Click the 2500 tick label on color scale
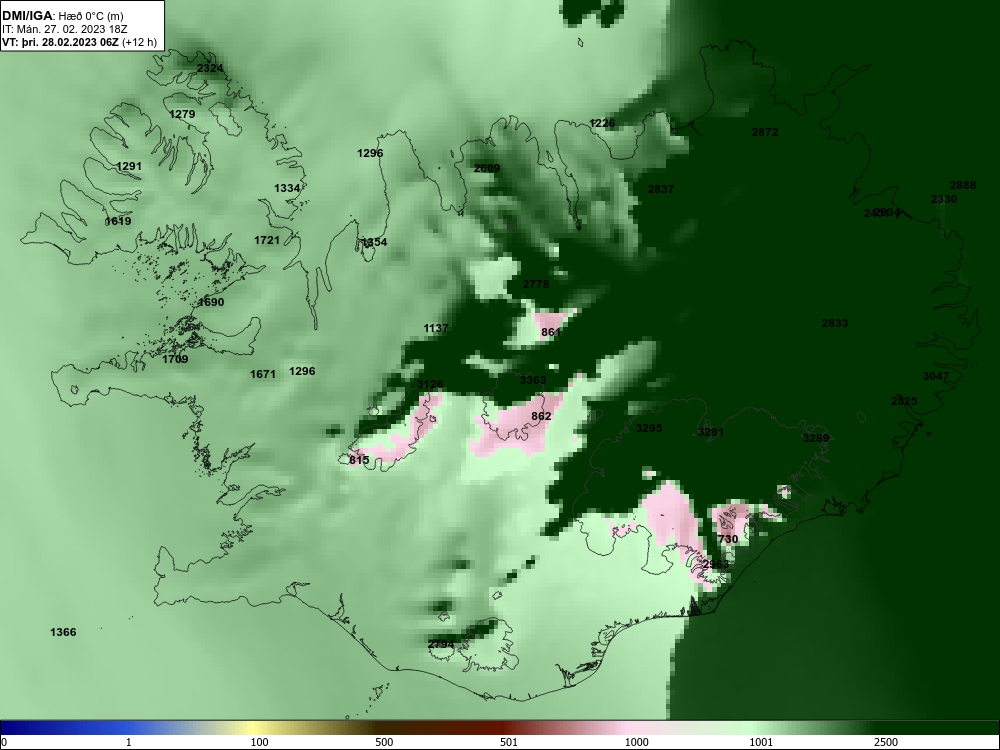 886,742
